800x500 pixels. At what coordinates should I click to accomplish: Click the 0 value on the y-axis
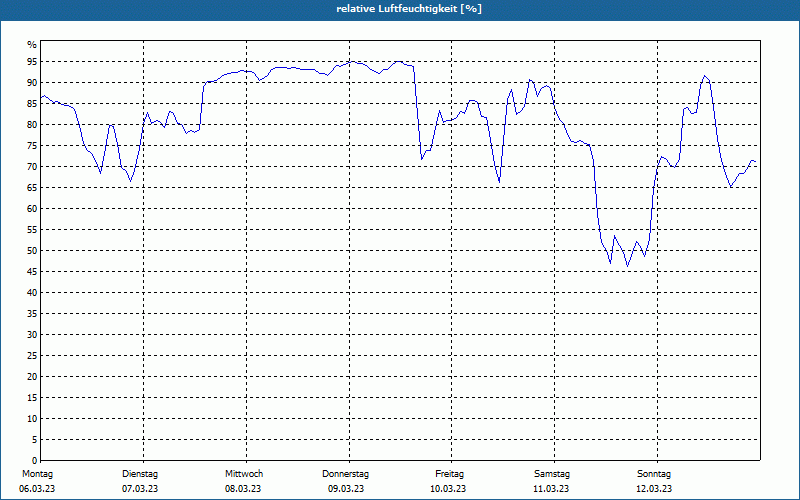click(35, 460)
